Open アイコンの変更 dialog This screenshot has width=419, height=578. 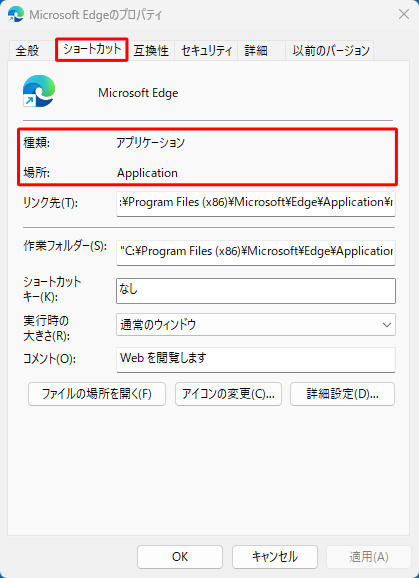[x=228, y=394]
